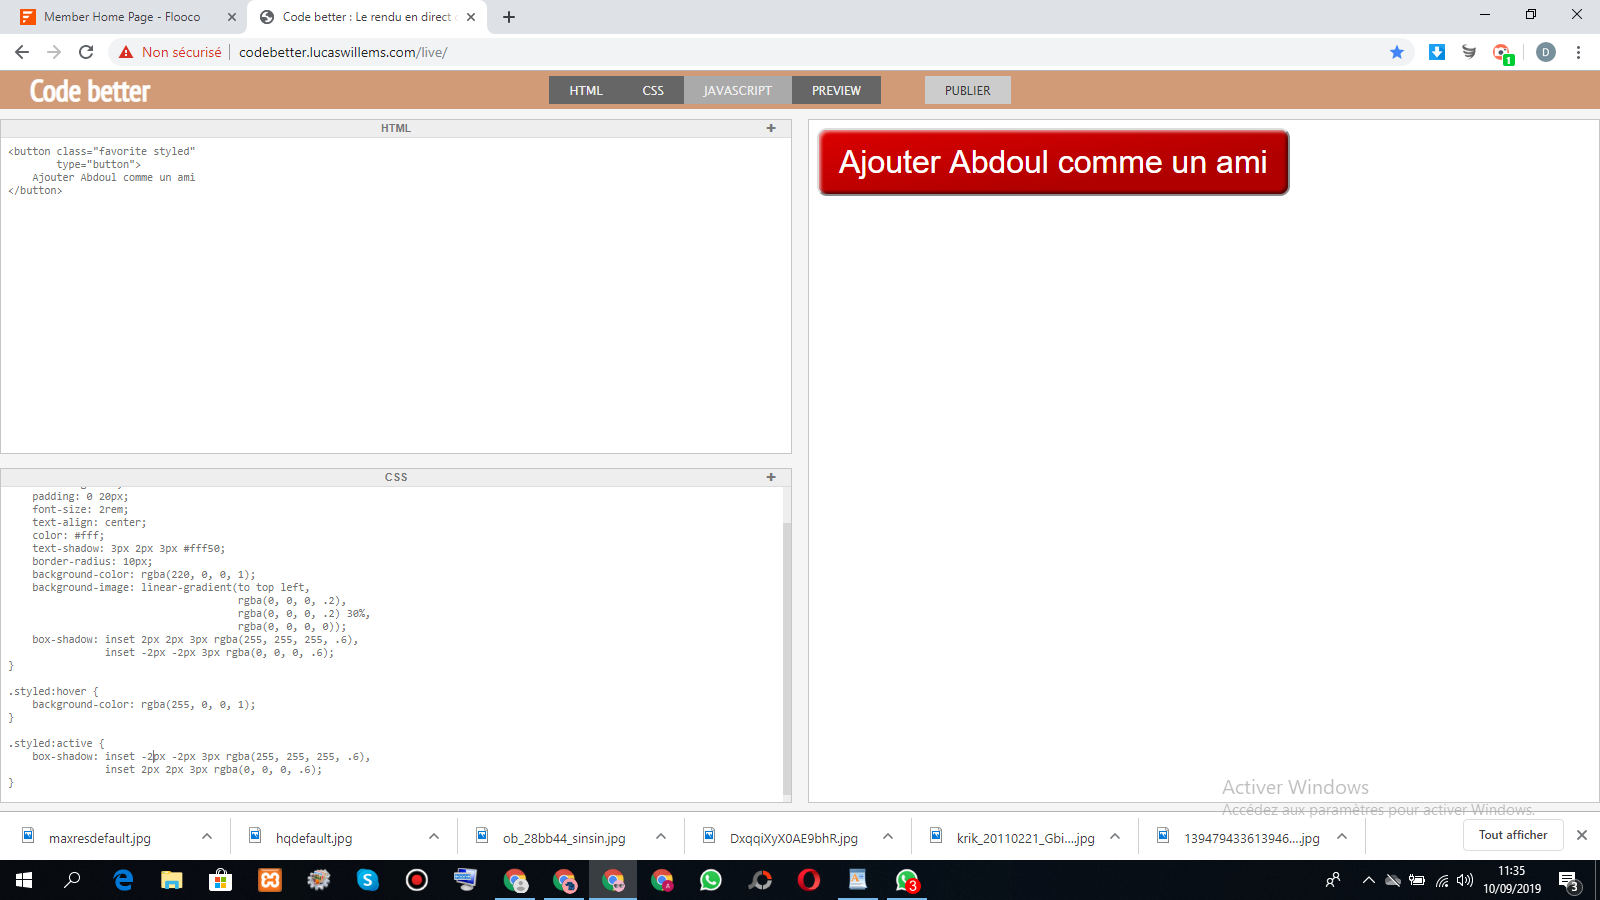Switch to the PREVIEW view
The width and height of the screenshot is (1600, 900).
click(x=836, y=90)
